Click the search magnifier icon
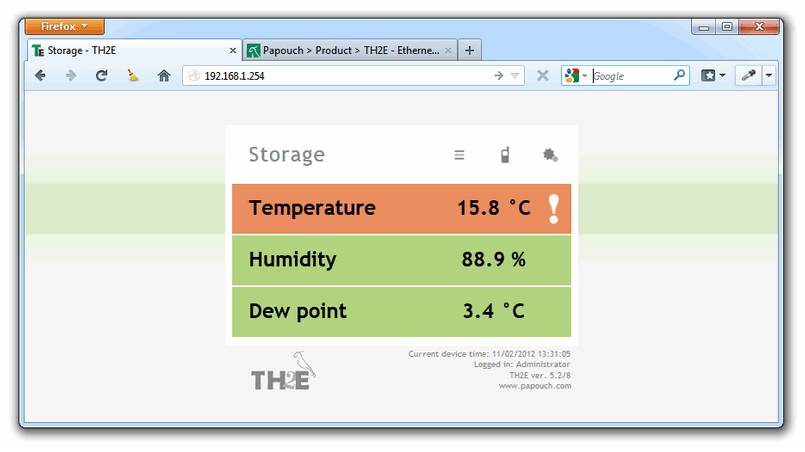805x452 pixels. [x=679, y=76]
